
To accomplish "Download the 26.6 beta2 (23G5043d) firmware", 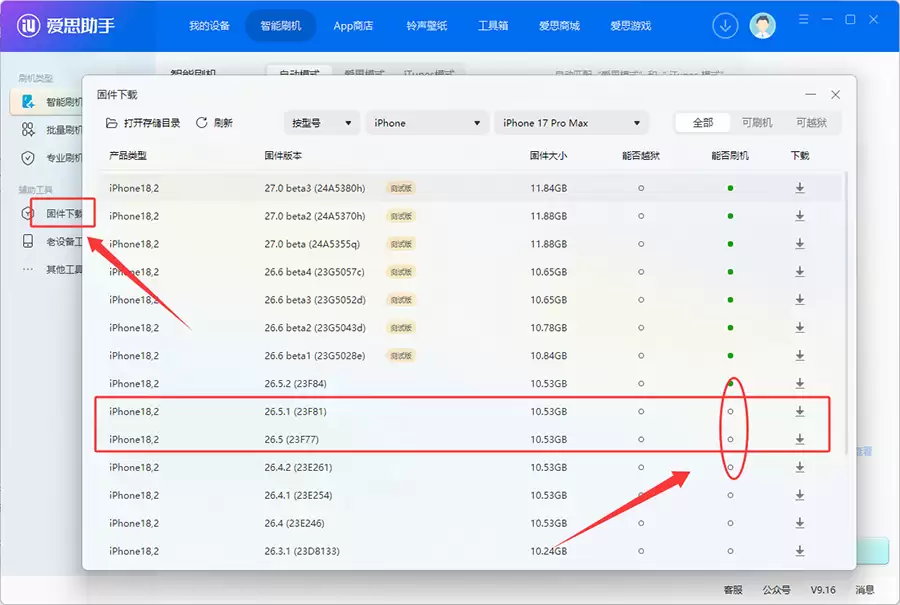I will click(800, 328).
